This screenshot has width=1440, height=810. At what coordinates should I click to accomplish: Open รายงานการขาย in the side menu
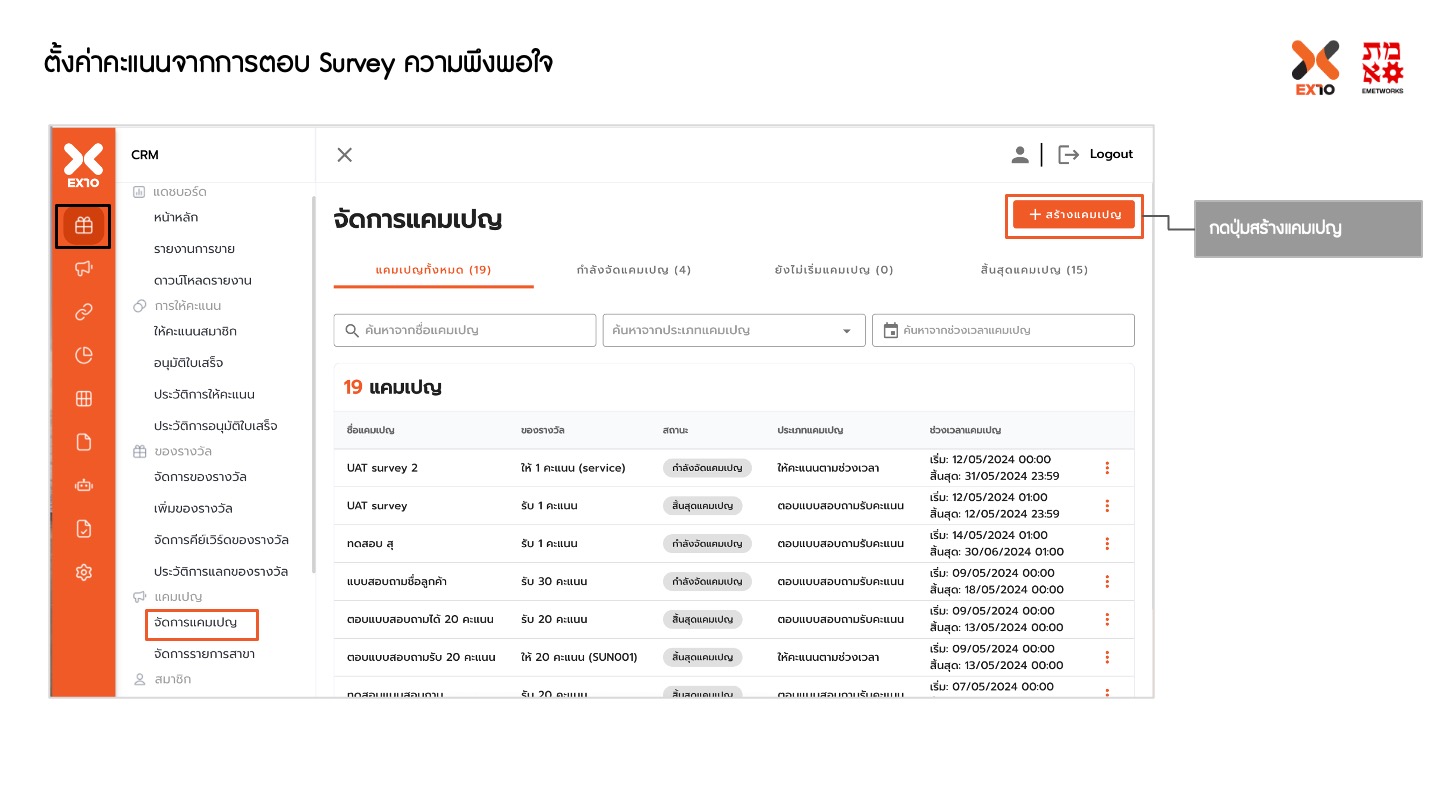pyautogui.click(x=195, y=249)
